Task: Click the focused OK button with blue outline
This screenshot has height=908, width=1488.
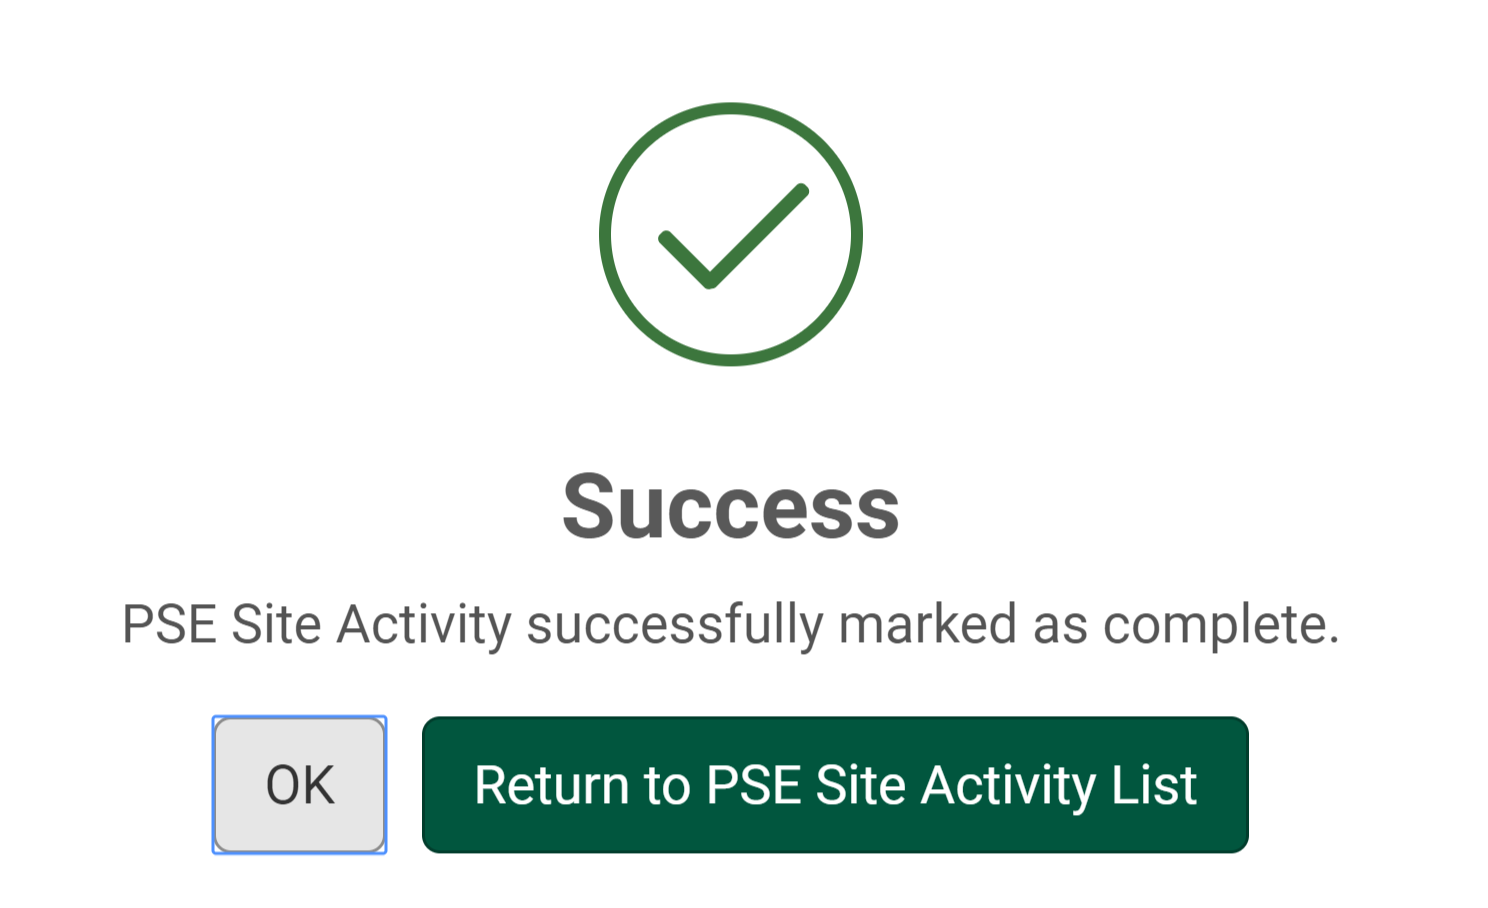Action: [298, 784]
